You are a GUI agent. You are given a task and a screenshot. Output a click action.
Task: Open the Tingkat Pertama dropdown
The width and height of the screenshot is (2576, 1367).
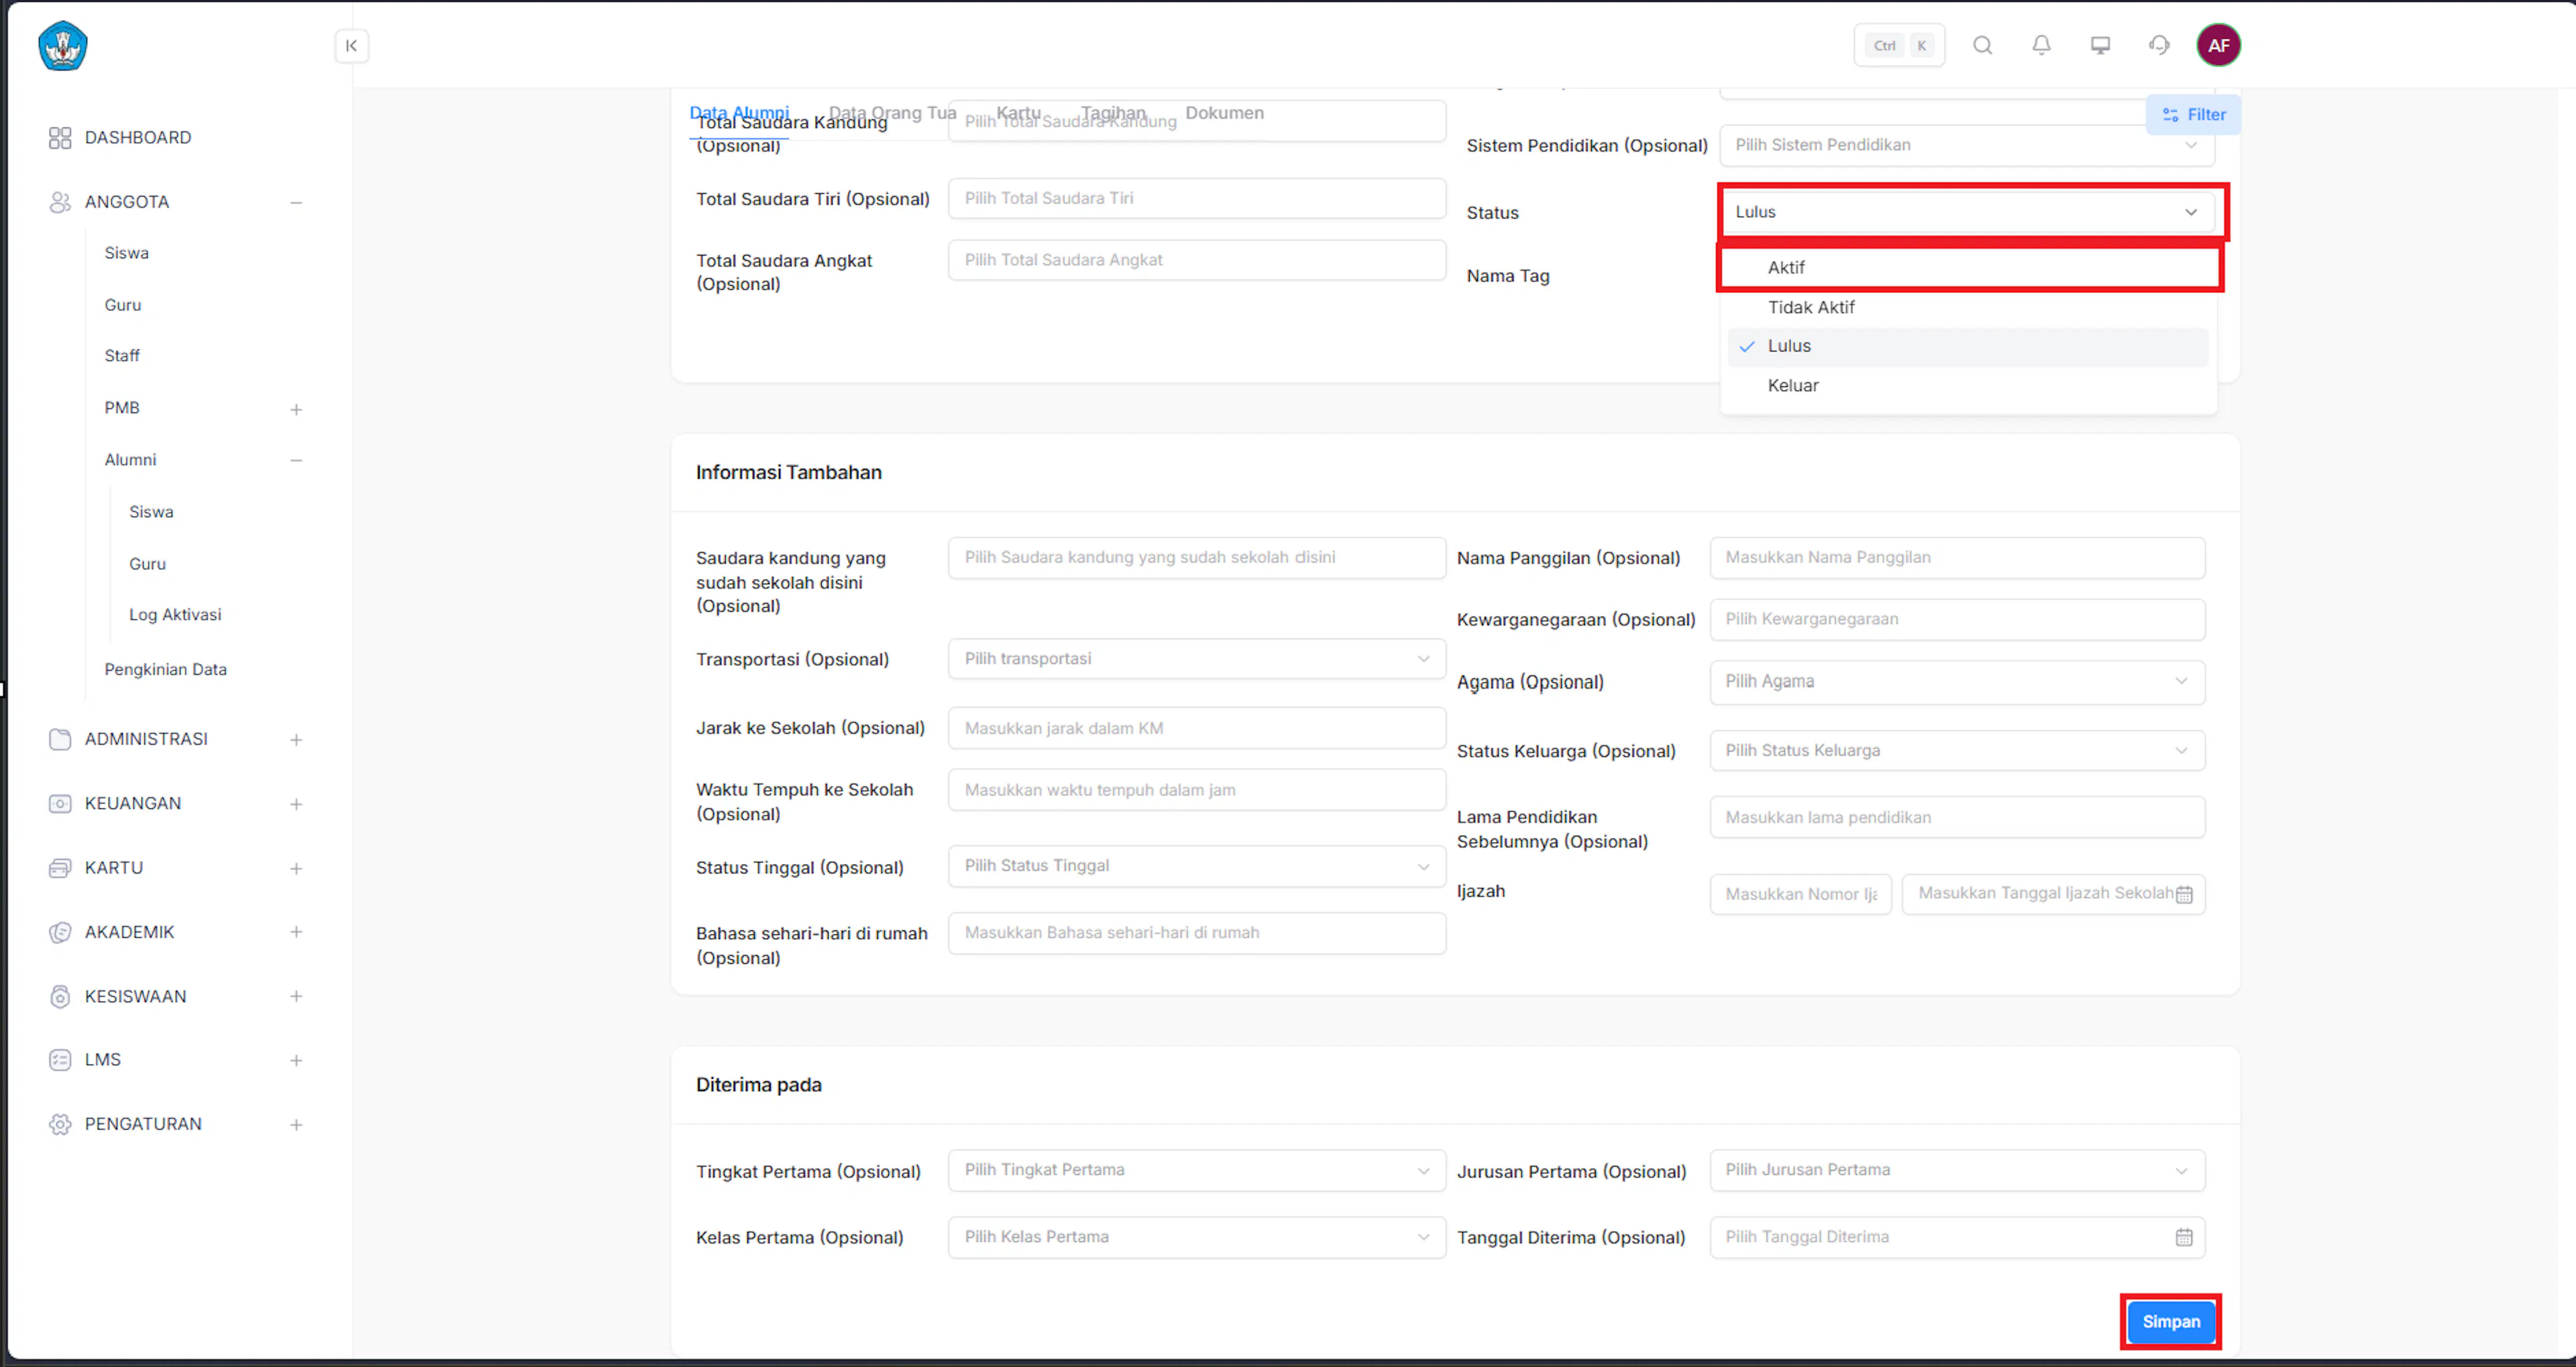pos(1196,1170)
